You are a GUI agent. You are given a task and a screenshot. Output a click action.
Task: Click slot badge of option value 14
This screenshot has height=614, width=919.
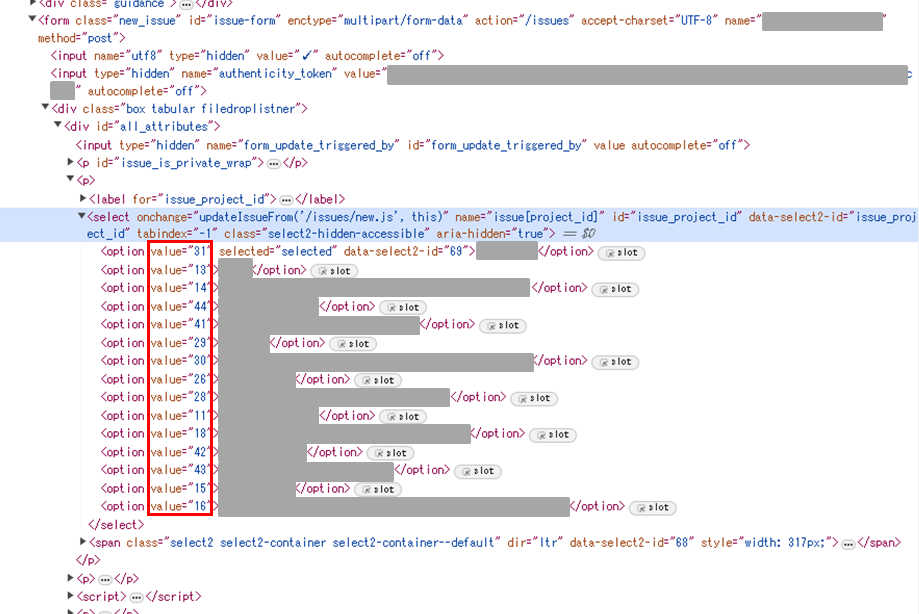click(615, 289)
